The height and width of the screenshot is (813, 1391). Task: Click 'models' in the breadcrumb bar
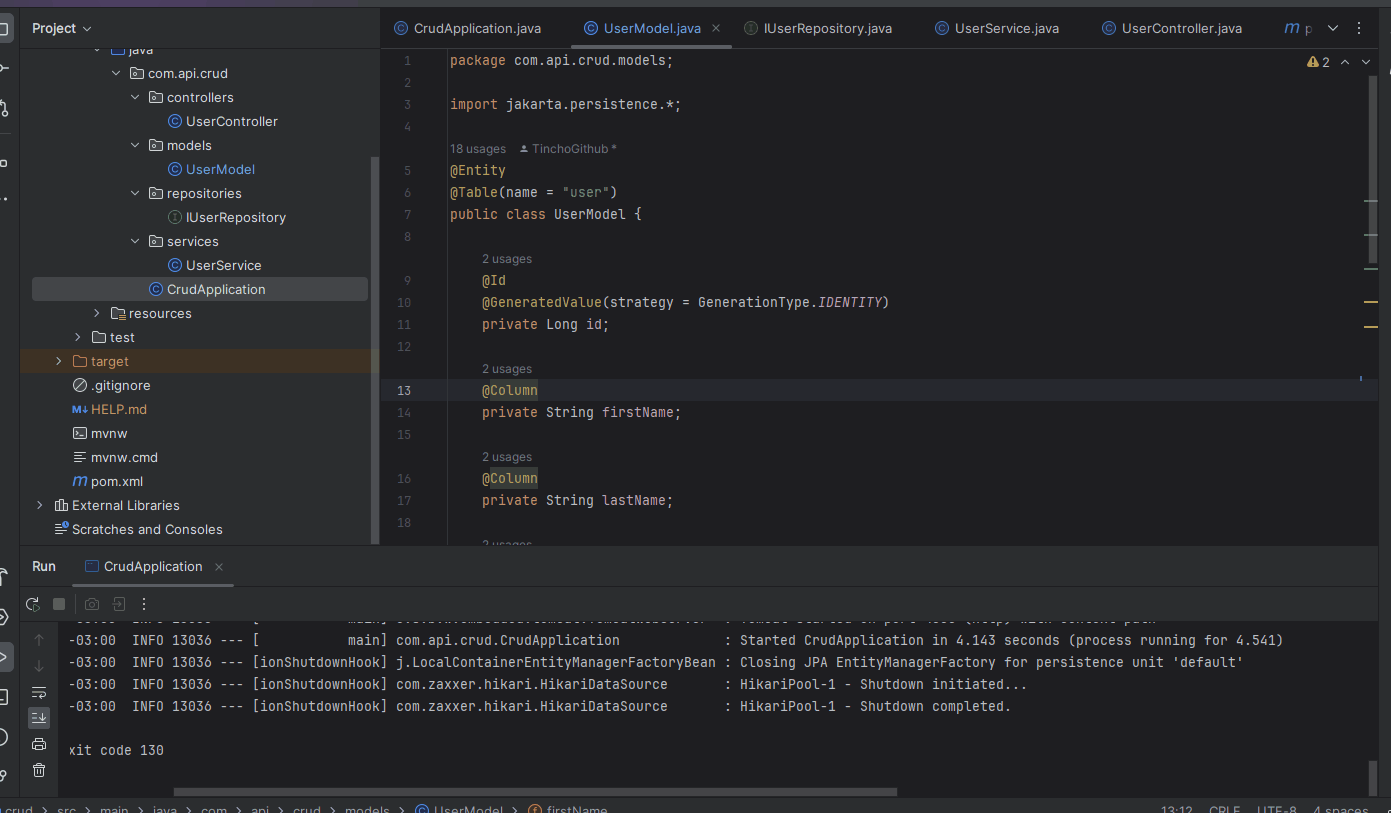pos(367,809)
